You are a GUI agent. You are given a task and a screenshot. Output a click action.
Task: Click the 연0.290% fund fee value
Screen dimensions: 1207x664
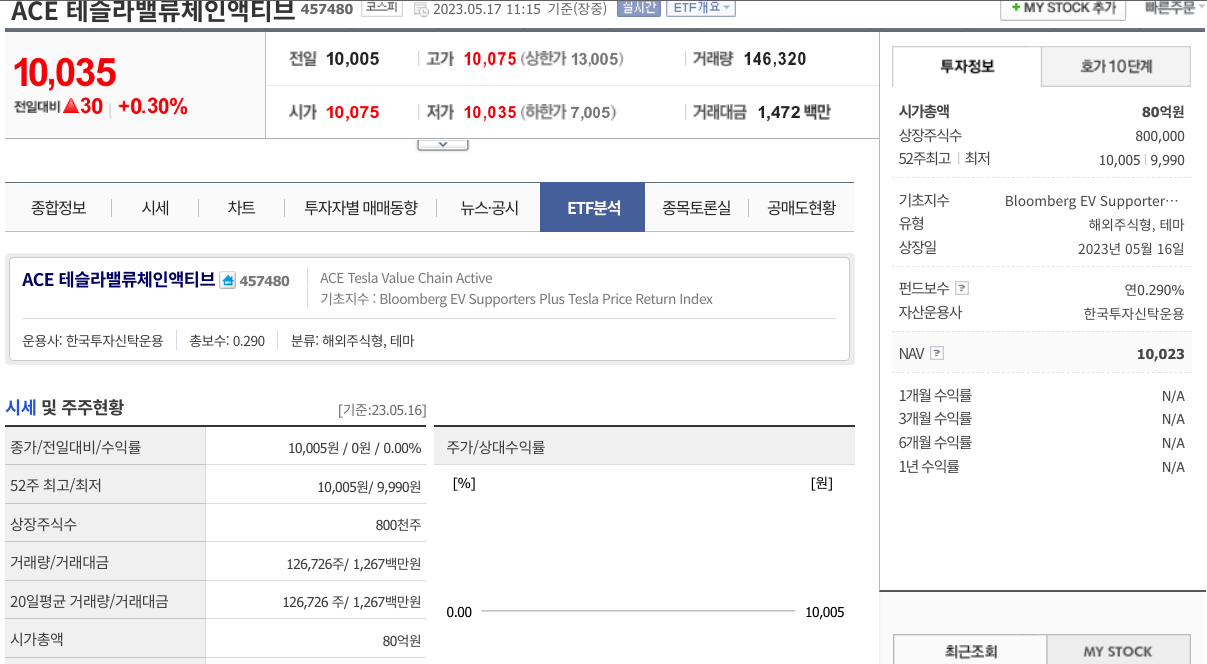point(1154,290)
